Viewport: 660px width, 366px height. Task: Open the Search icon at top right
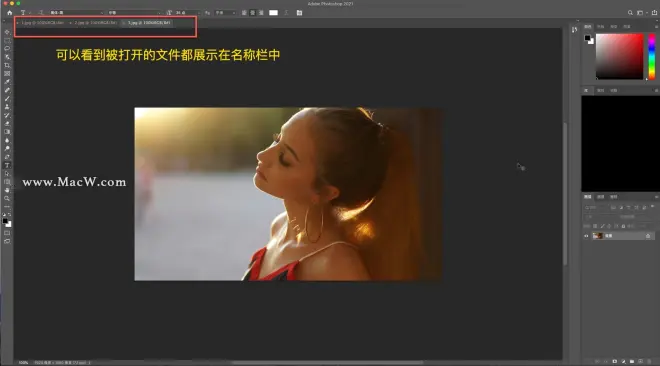click(630, 13)
